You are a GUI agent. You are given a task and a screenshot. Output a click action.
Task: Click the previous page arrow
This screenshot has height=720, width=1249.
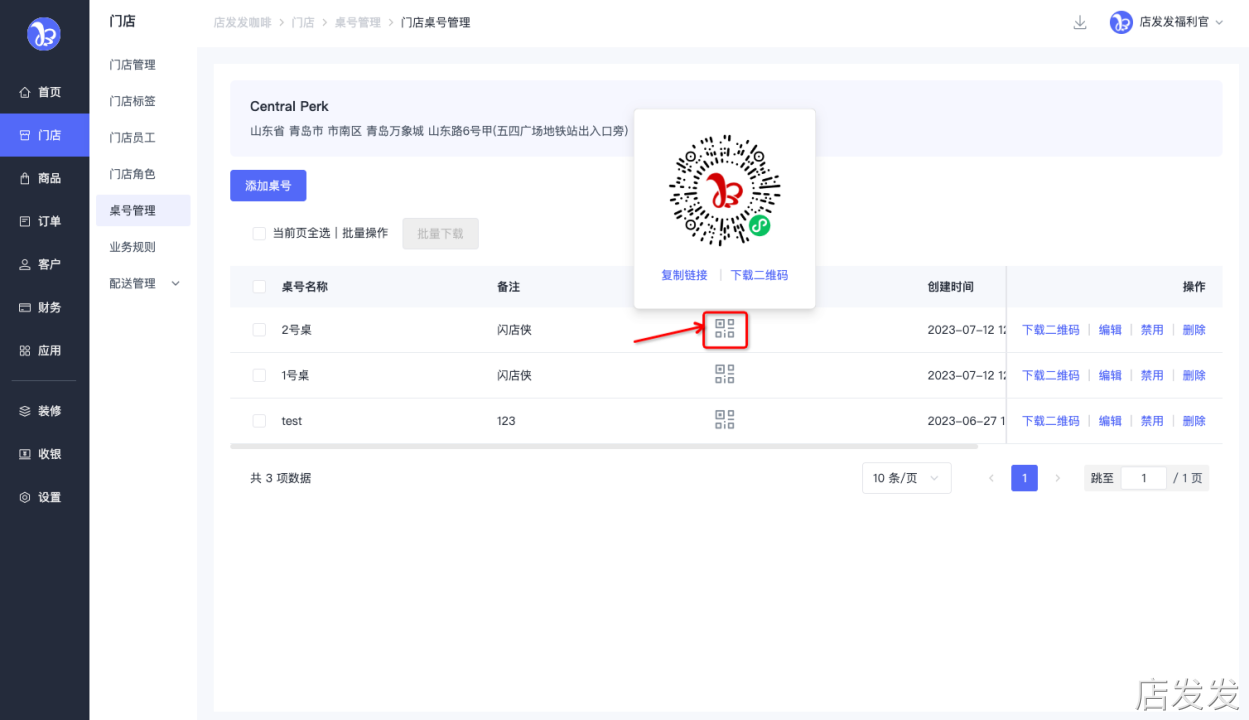coord(991,478)
